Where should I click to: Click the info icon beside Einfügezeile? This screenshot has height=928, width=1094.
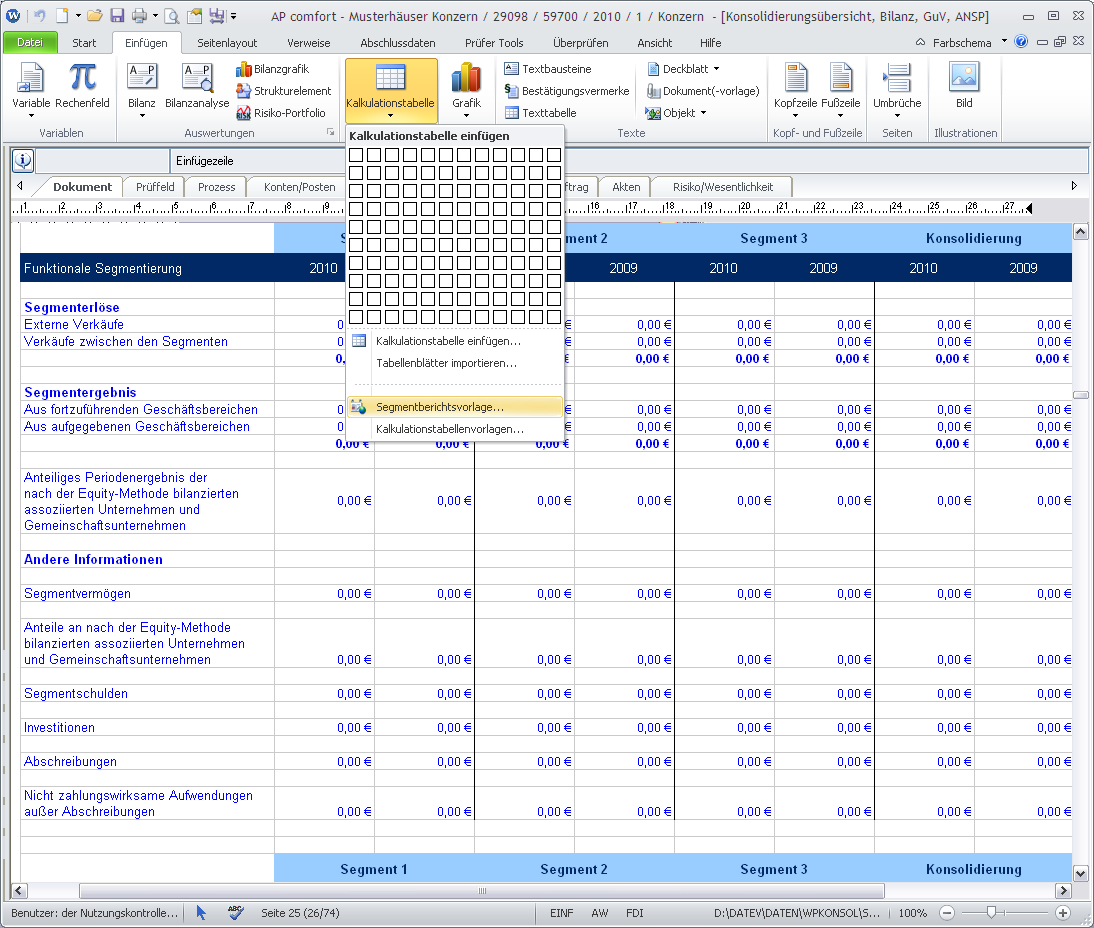click(23, 160)
